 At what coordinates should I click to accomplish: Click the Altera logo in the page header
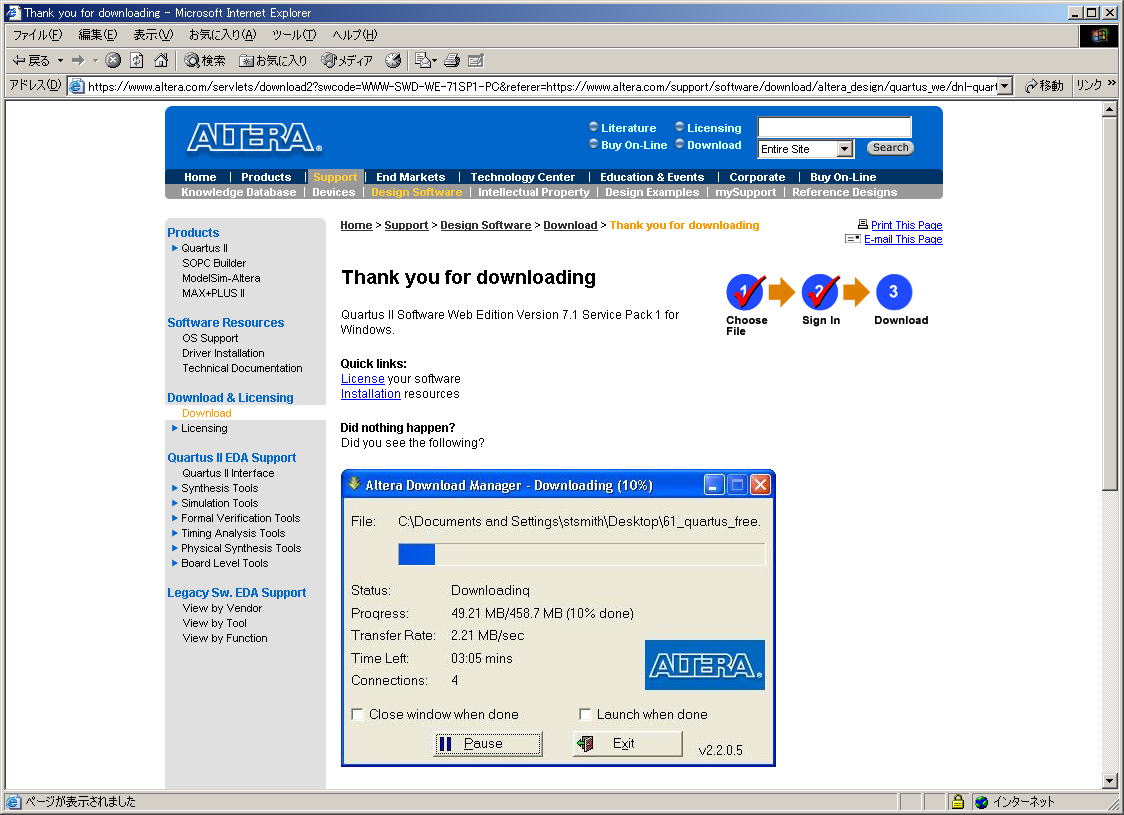[x=254, y=137]
